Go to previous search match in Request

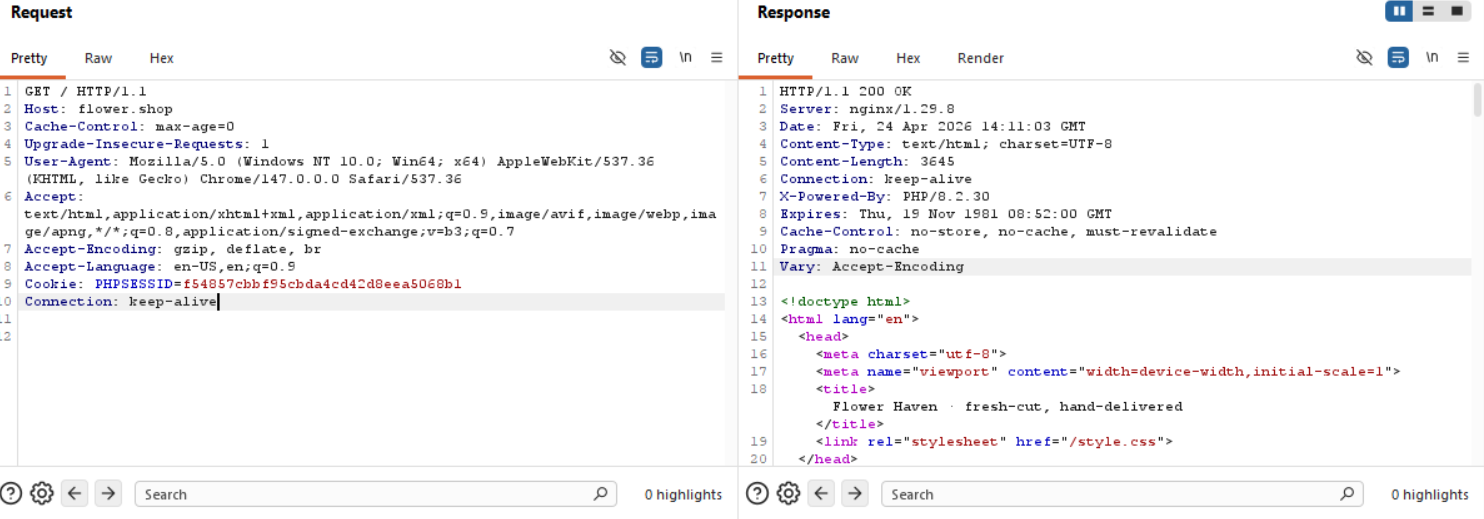click(x=75, y=494)
